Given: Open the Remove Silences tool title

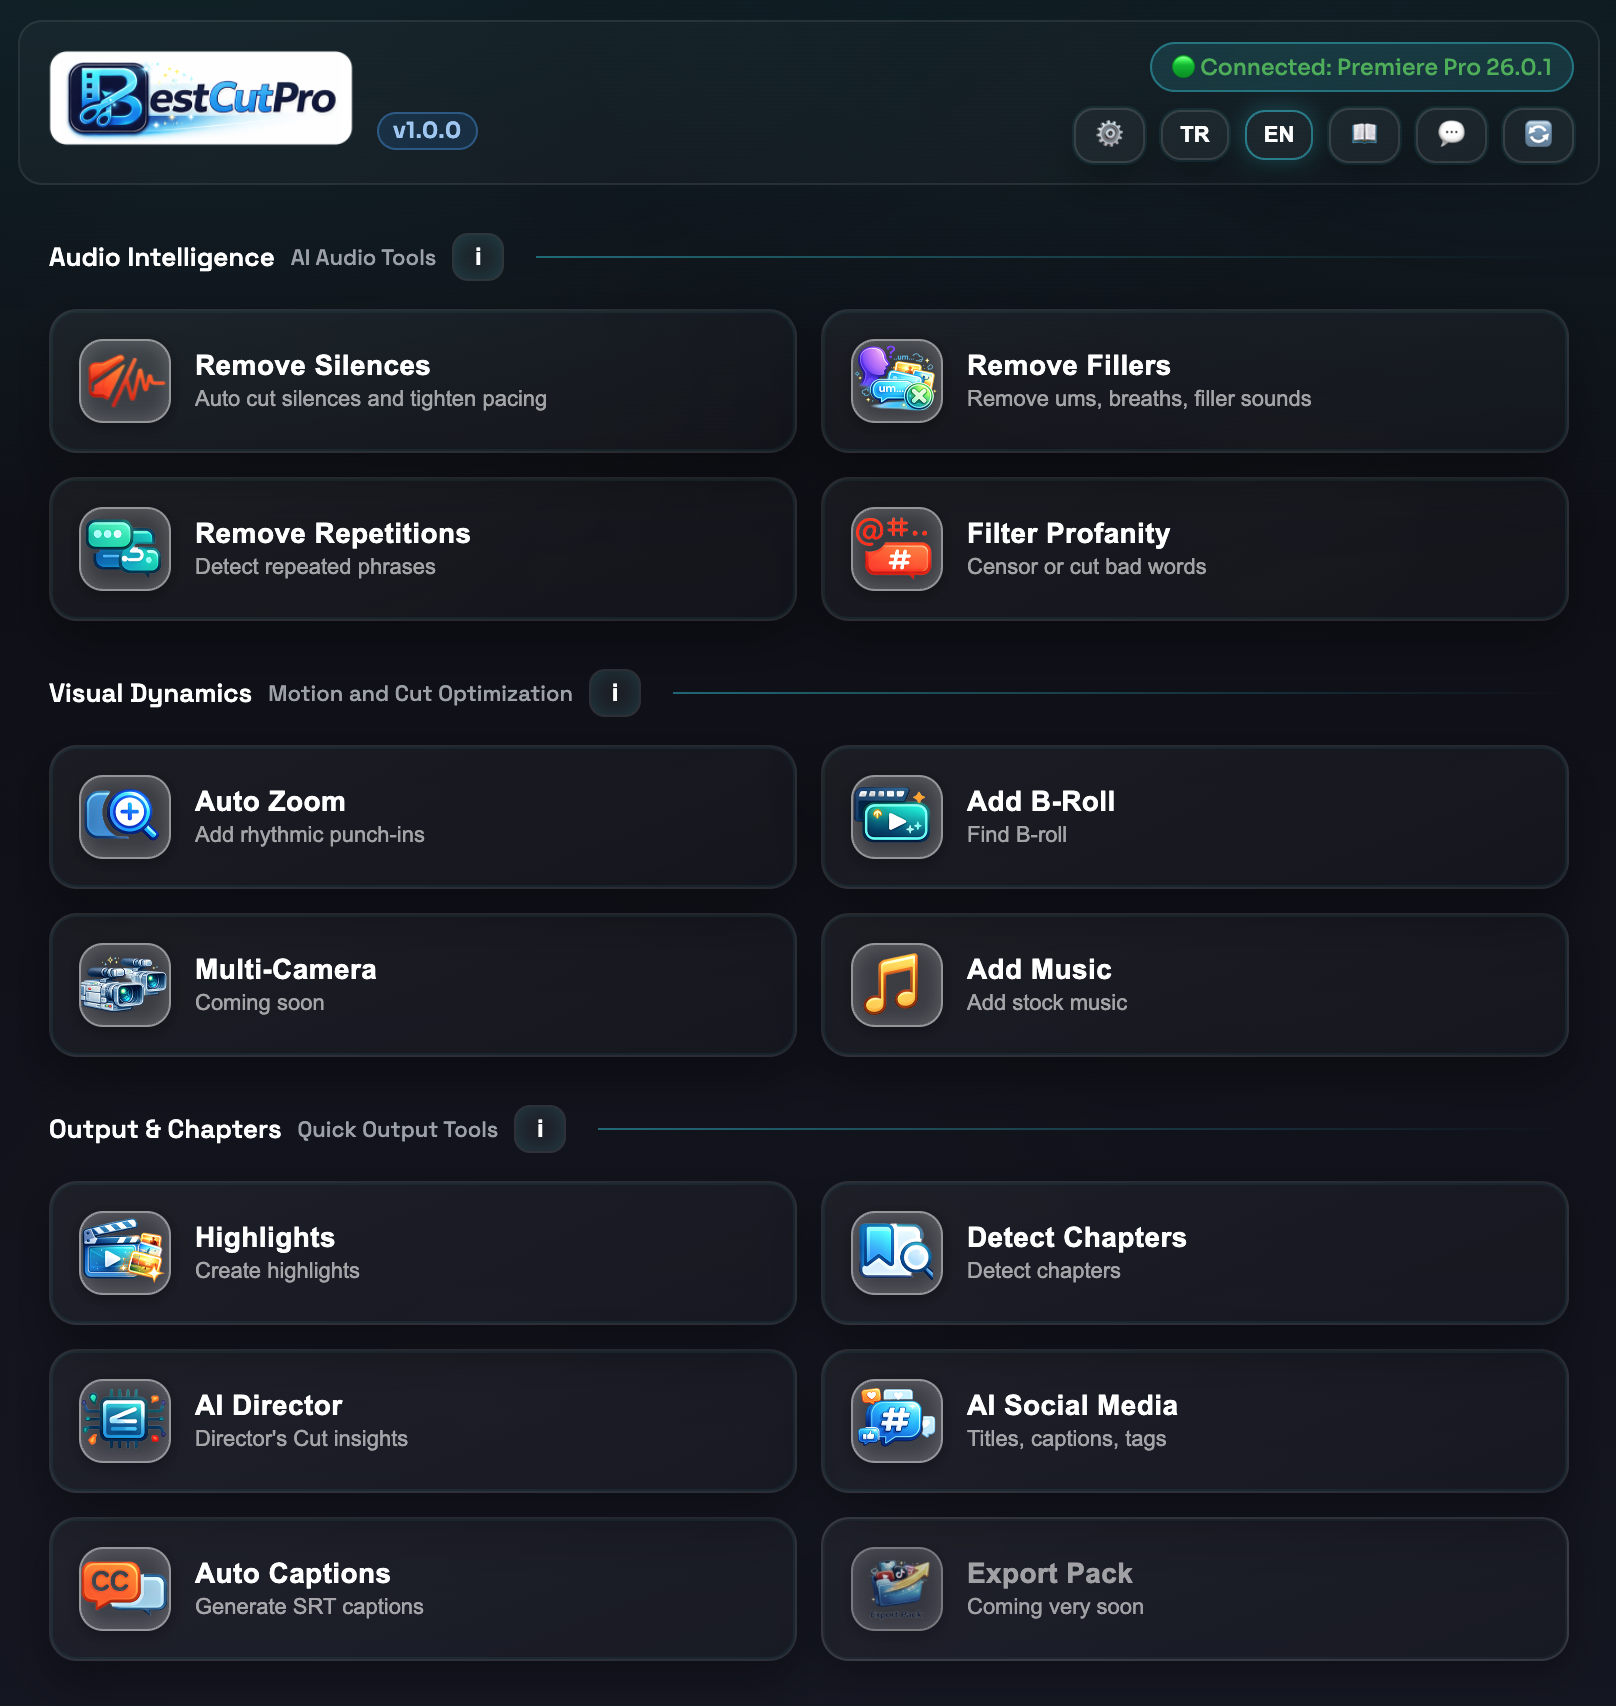Looking at the screenshot, I should point(312,365).
